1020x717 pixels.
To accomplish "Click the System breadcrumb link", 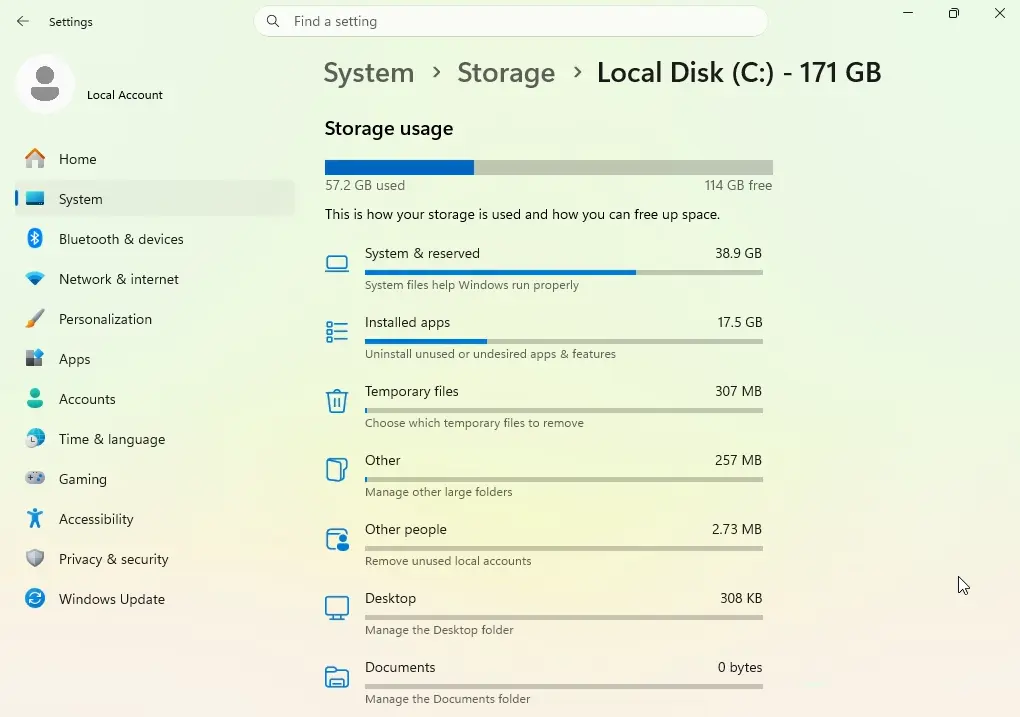I will pyautogui.click(x=369, y=73).
